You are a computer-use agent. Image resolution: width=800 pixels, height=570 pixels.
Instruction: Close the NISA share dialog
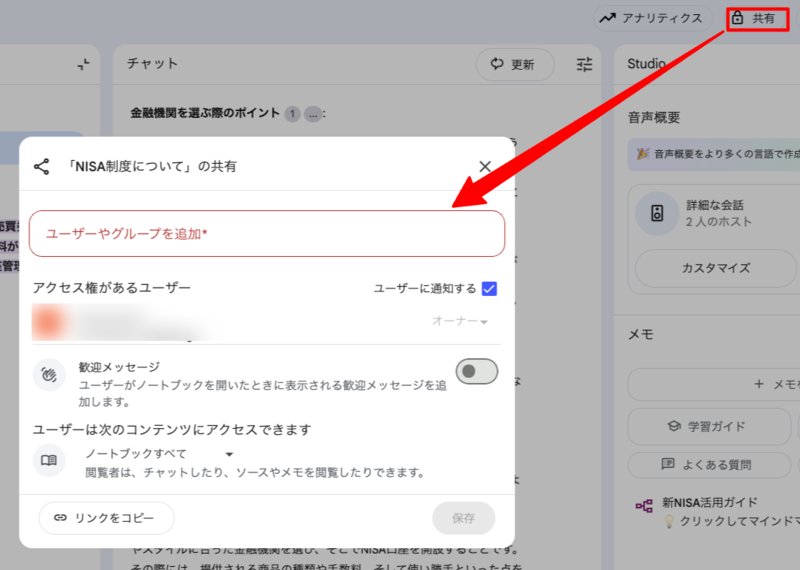(x=485, y=166)
